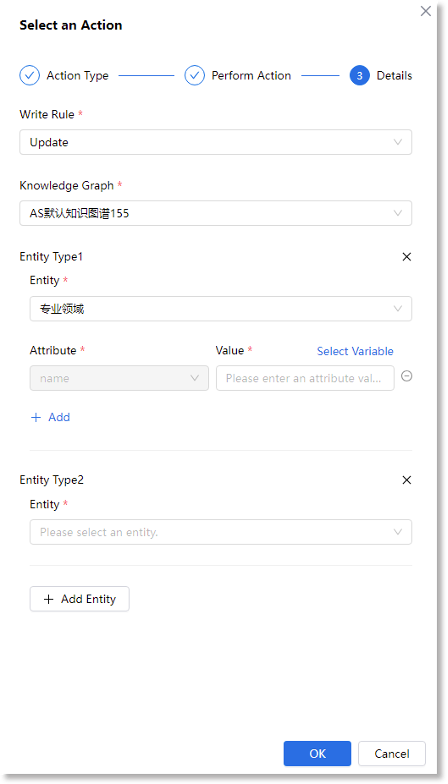Click the plus icon in Add Entity
Image resolution: width=448 pixels, height=784 pixels.
pyautogui.click(x=48, y=600)
